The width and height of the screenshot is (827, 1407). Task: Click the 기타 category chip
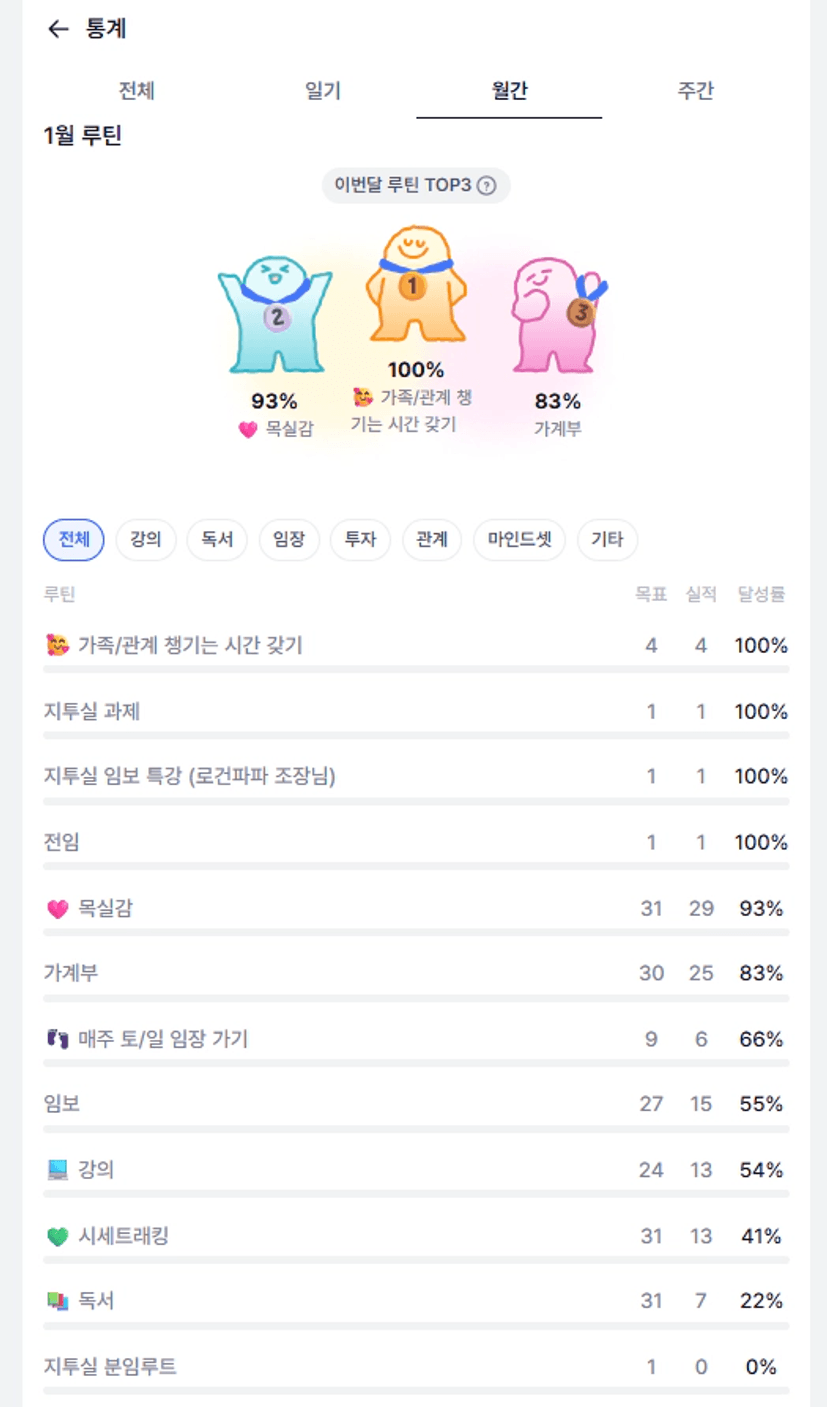[x=607, y=540]
